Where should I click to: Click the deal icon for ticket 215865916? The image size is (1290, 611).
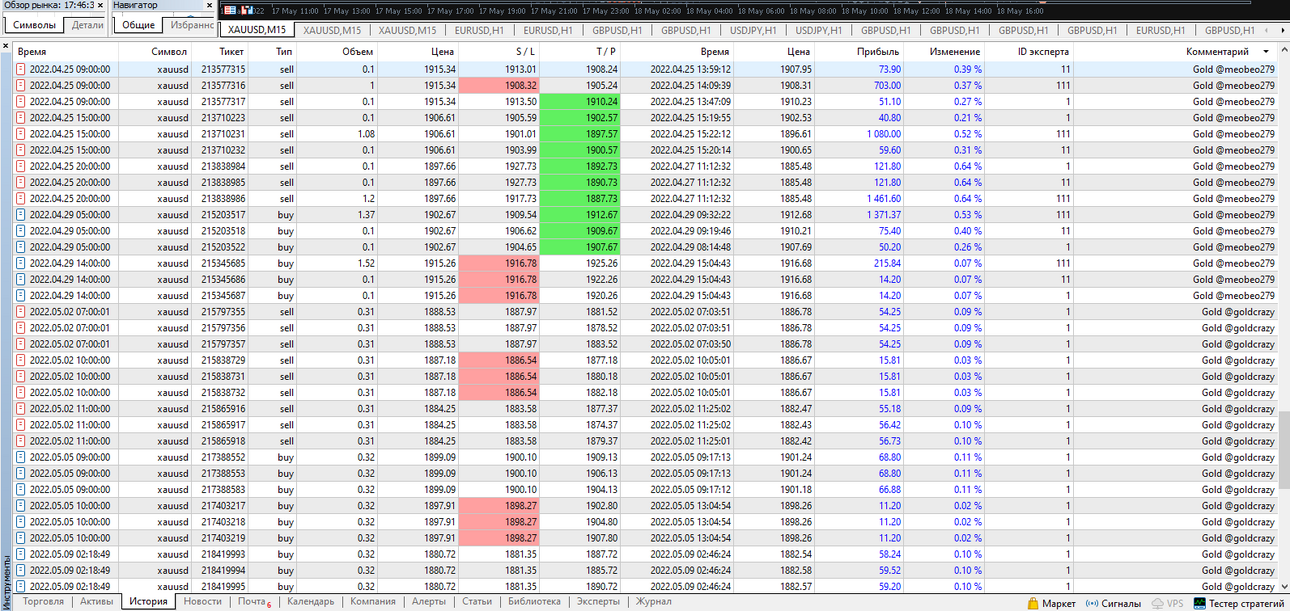click(21, 409)
